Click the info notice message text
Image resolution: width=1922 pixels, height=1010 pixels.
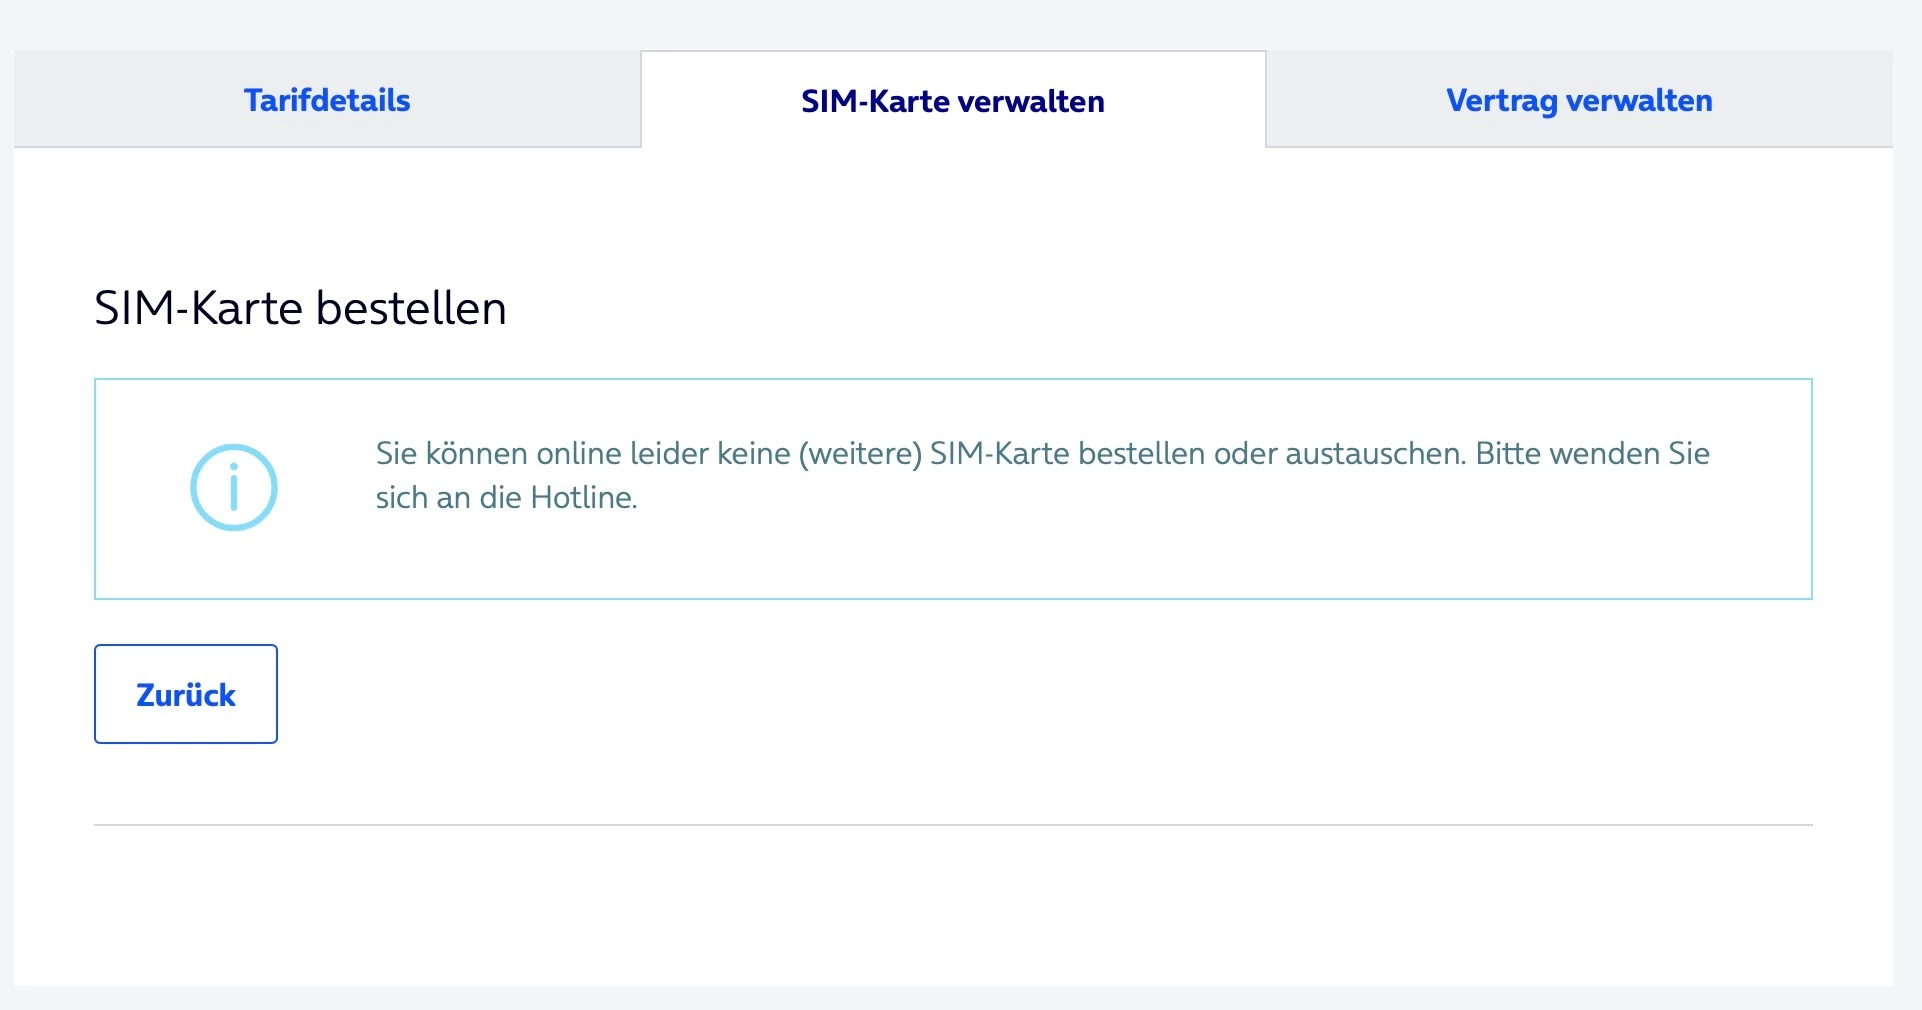(1042, 475)
